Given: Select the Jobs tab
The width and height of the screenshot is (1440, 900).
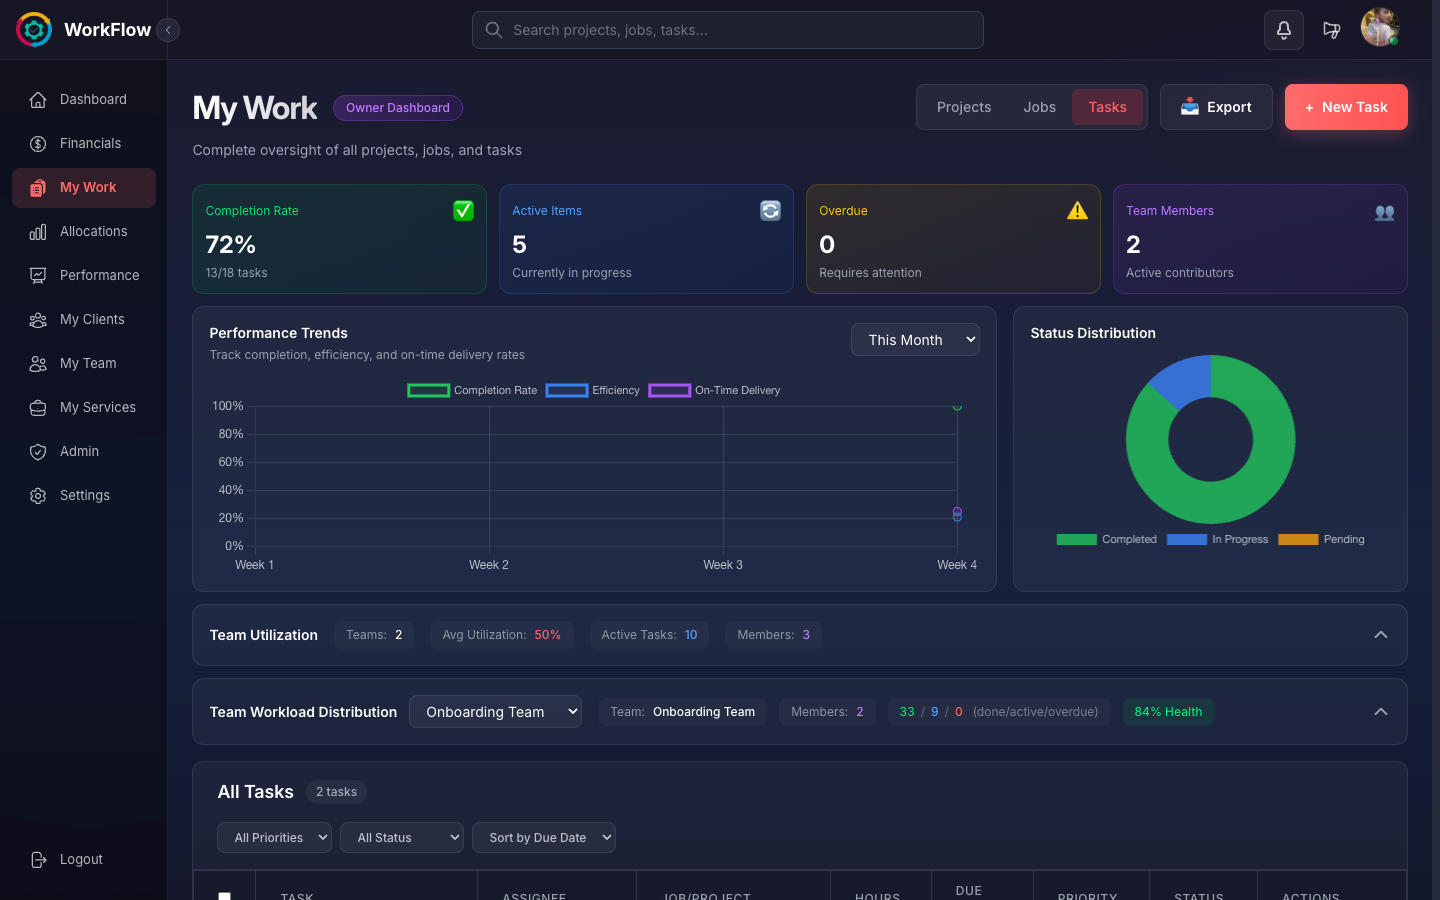Looking at the screenshot, I should (x=1039, y=107).
